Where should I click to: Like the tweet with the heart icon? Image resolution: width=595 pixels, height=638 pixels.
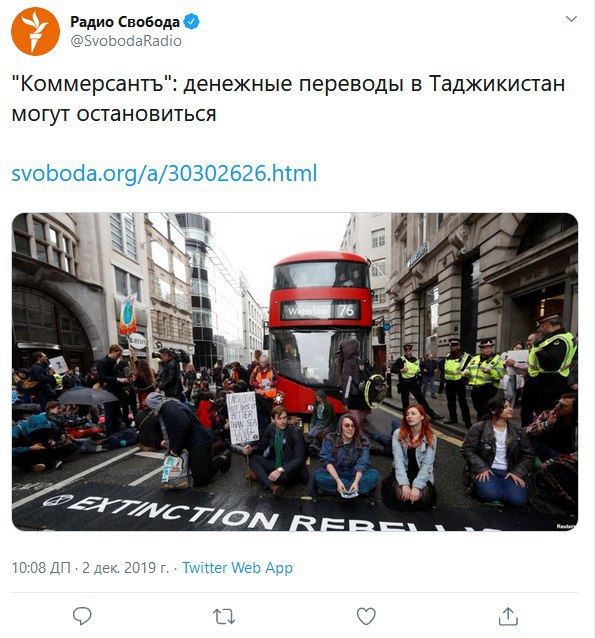366,616
